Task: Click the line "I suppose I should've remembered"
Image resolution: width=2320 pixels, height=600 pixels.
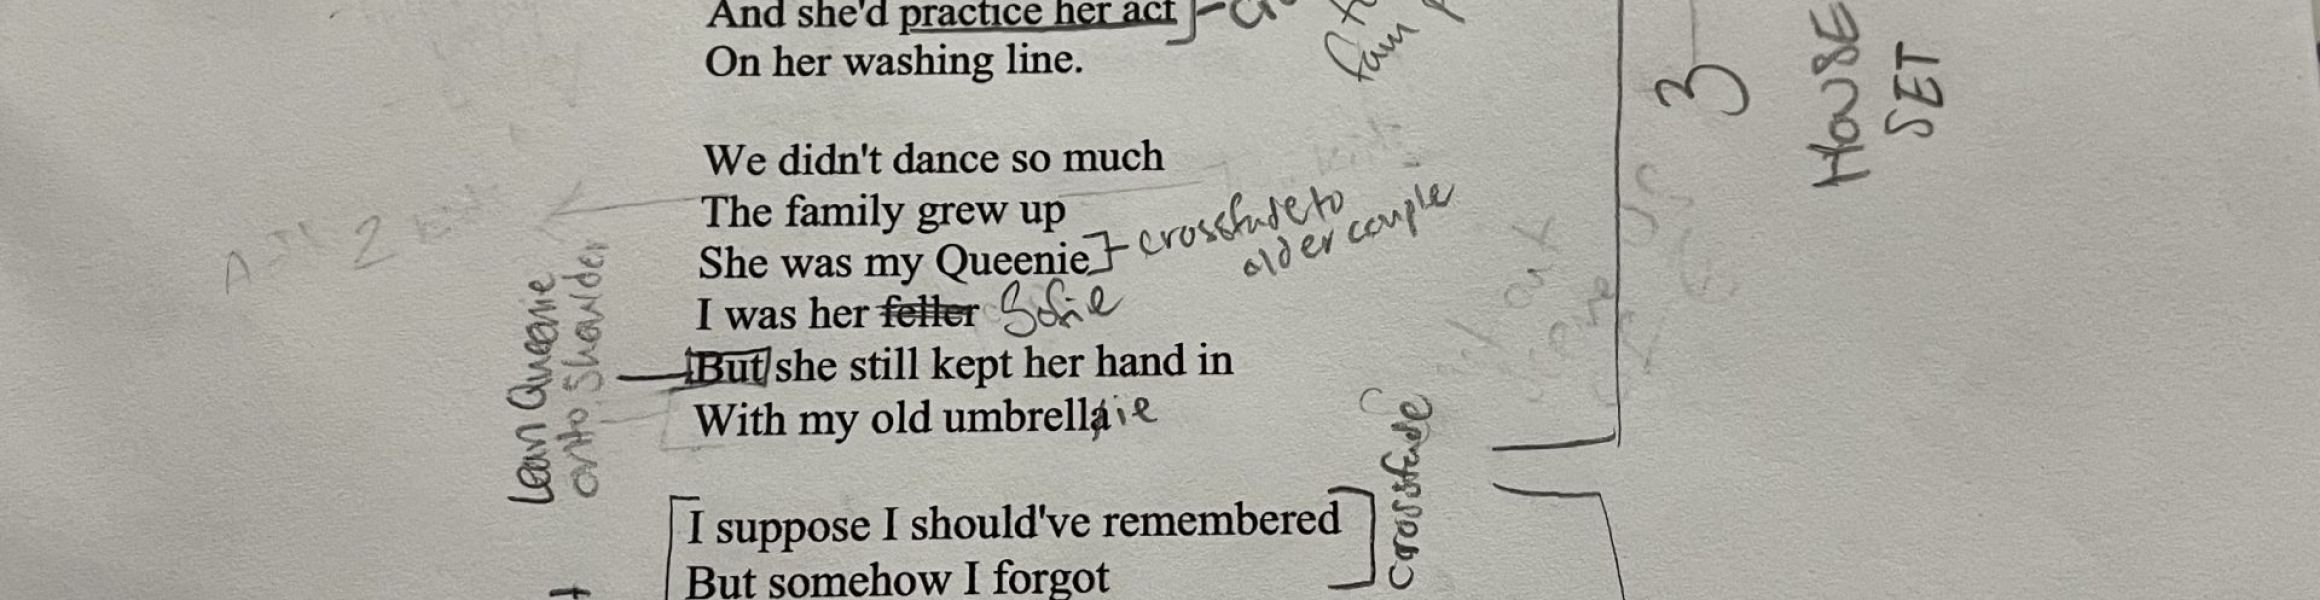Action: point(1014,523)
